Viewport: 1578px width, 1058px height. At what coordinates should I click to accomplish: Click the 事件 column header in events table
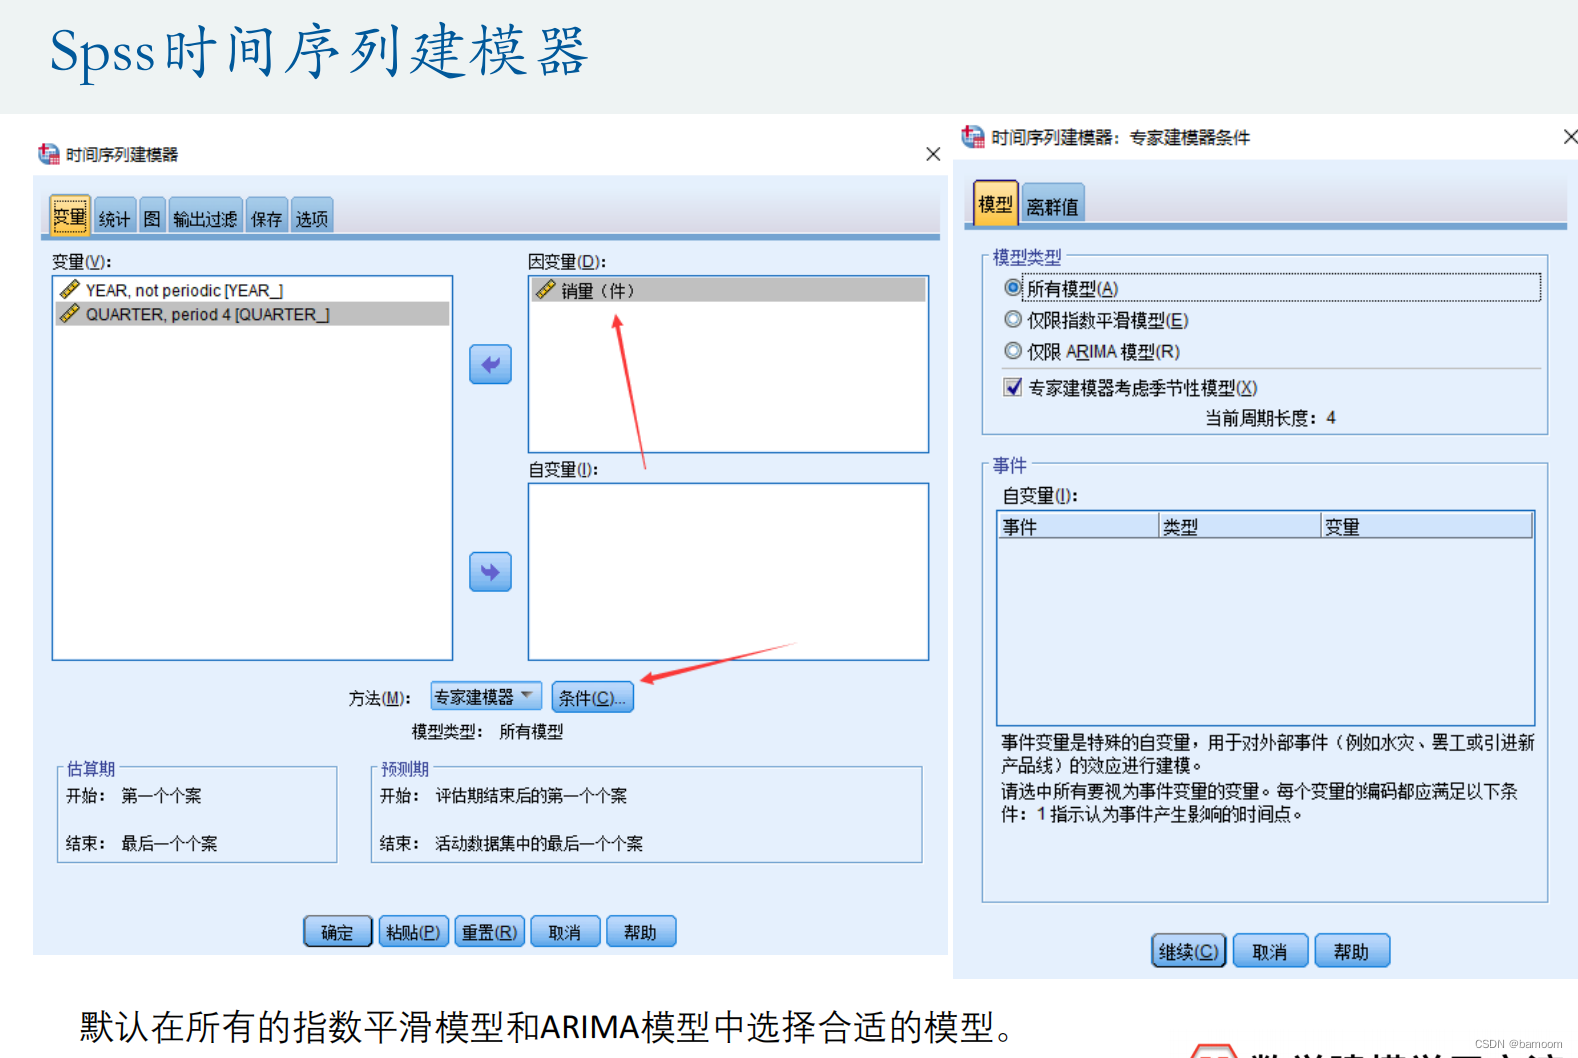pyautogui.click(x=1078, y=526)
